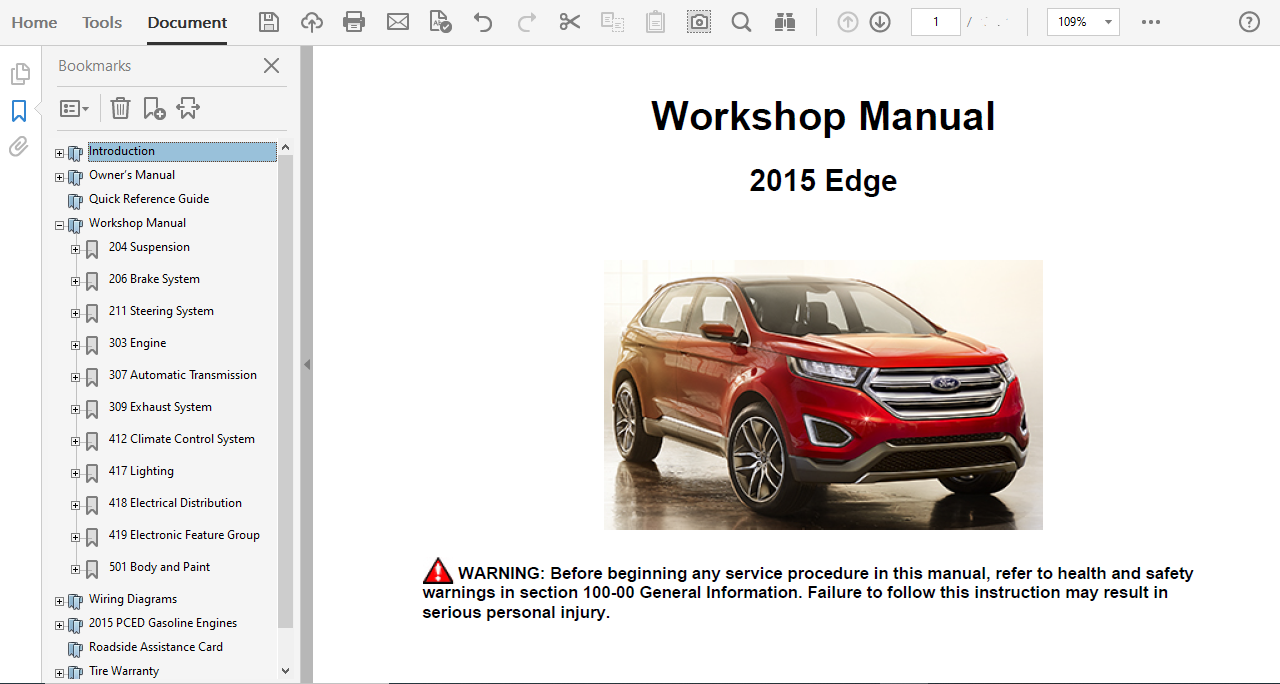Click the page number input field
Viewport: 1280px width, 684px height.
[935, 22]
